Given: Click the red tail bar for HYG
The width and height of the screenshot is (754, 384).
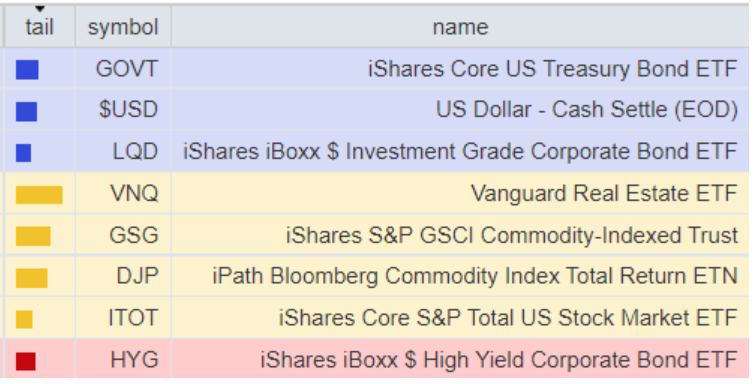Looking at the screenshot, I should click(25, 361).
